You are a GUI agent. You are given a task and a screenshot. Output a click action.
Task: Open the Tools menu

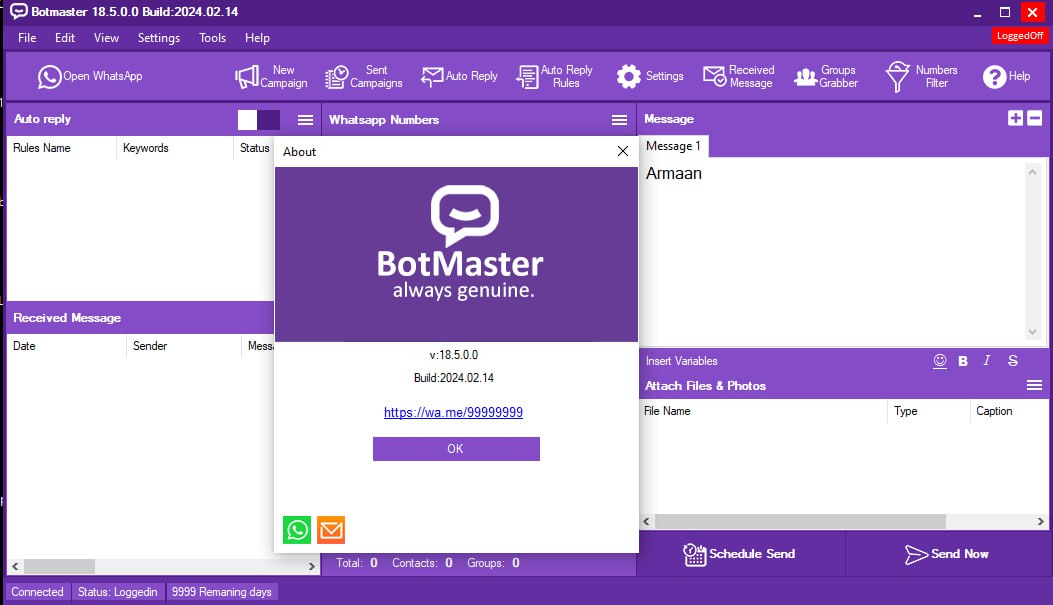pyautogui.click(x=212, y=38)
